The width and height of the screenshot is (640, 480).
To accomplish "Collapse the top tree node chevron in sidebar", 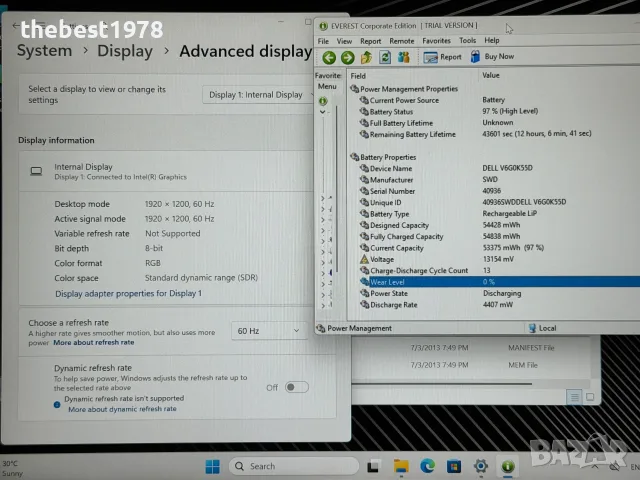I will pyautogui.click(x=322, y=112).
